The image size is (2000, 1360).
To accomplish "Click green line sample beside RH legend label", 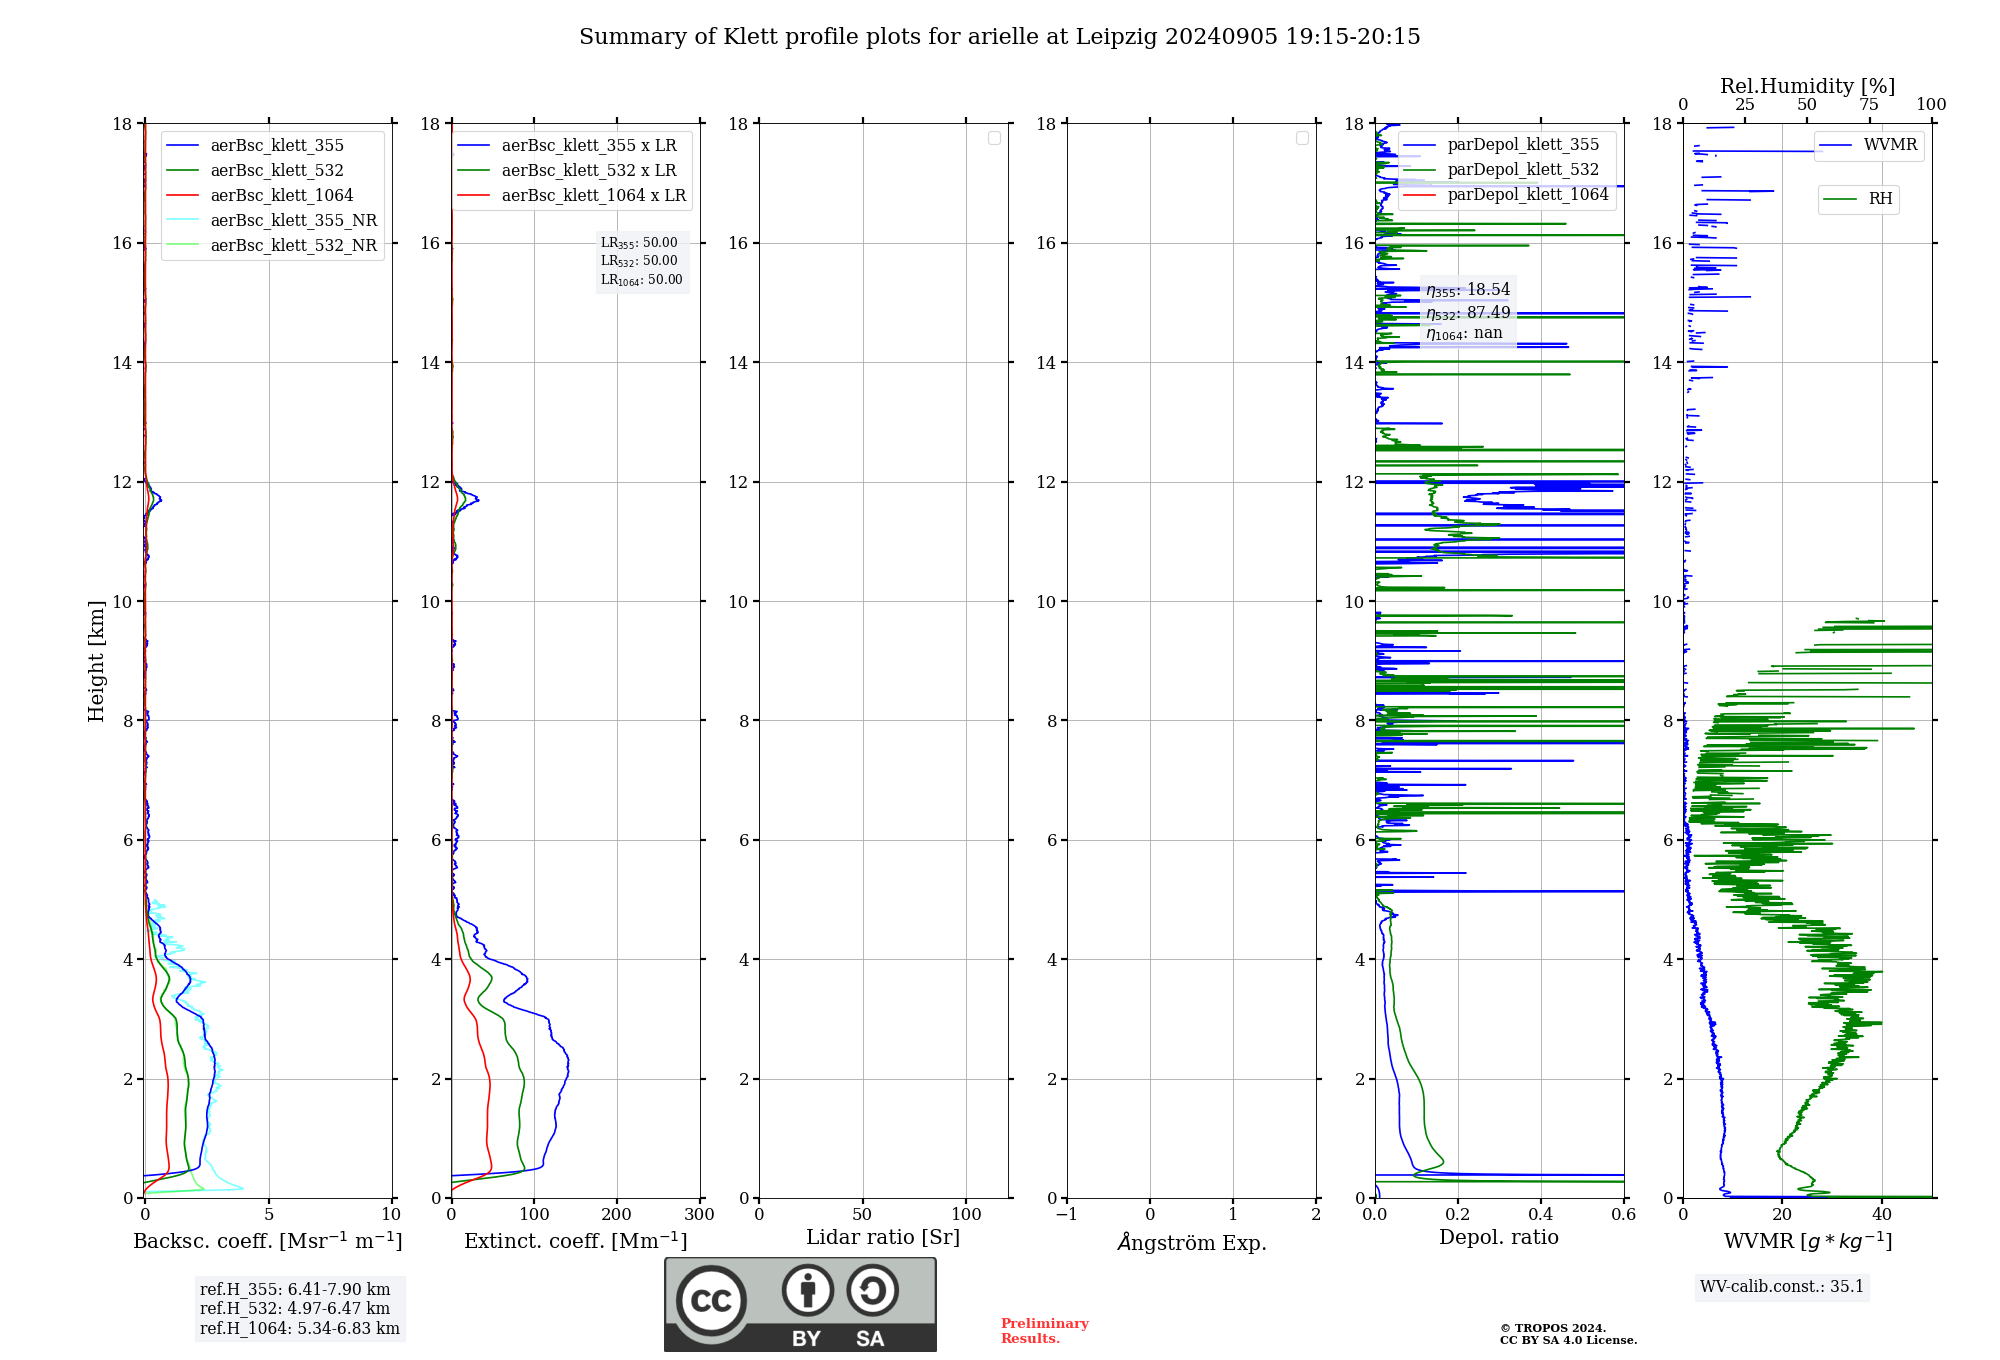I will 1841,200.
